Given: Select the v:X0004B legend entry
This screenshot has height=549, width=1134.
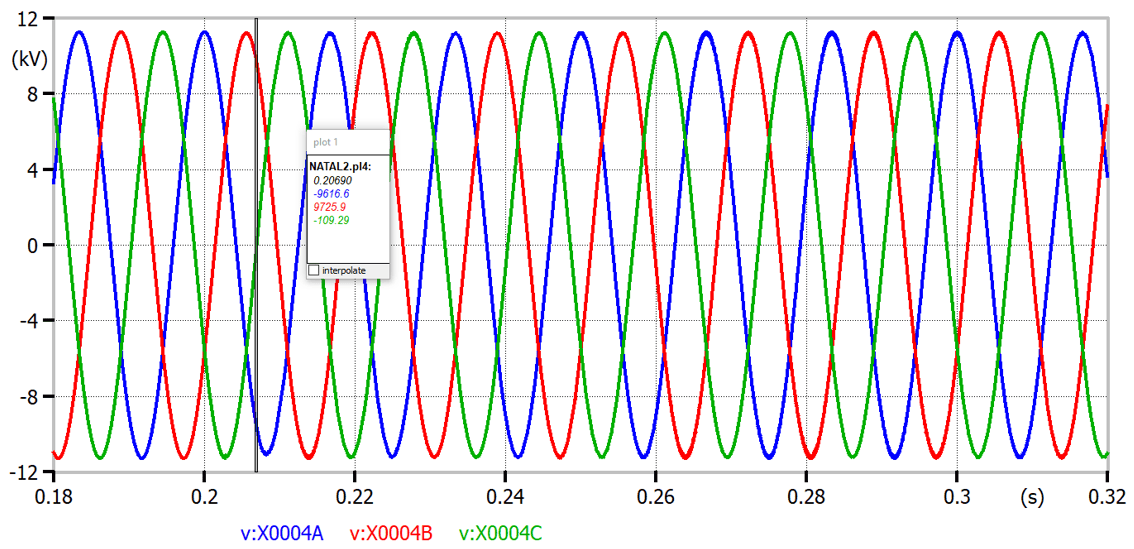Looking at the screenshot, I should pyautogui.click(x=391, y=534).
